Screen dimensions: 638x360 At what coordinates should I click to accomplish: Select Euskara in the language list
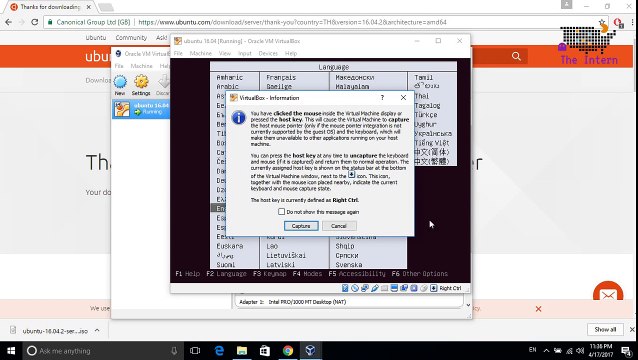point(229,246)
